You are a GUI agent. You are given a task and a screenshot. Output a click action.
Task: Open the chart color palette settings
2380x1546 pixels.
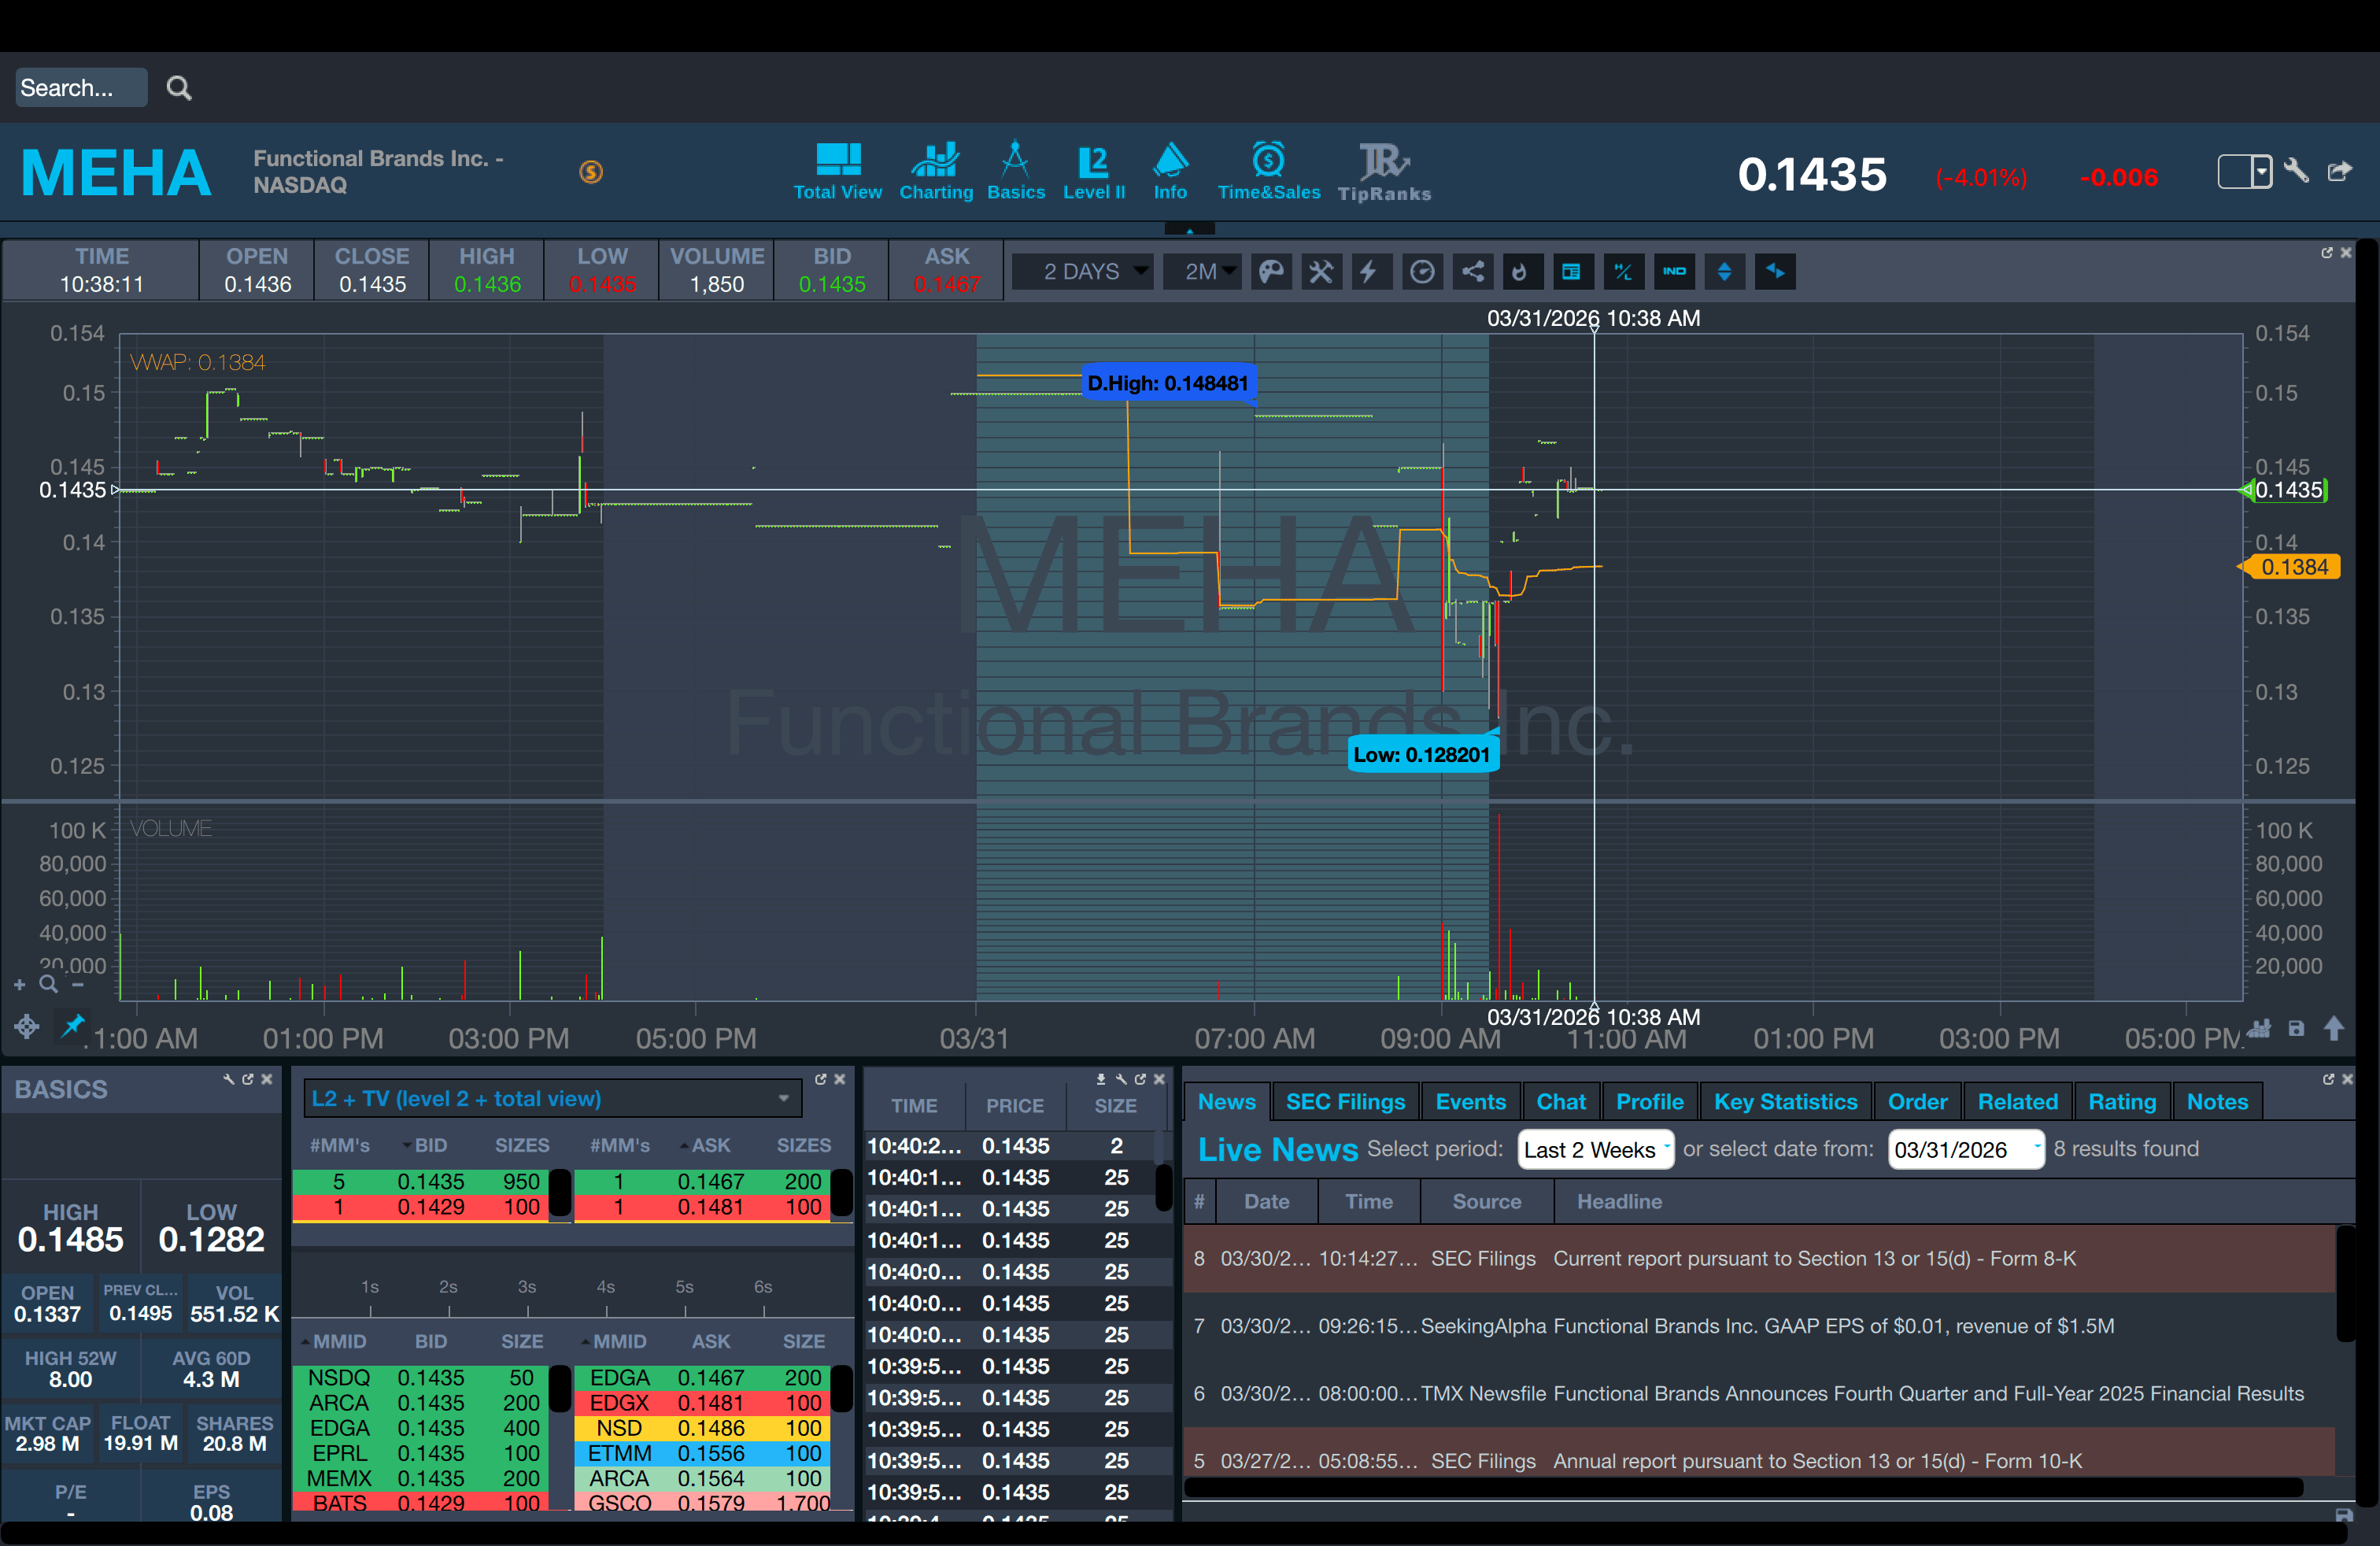tap(1271, 272)
